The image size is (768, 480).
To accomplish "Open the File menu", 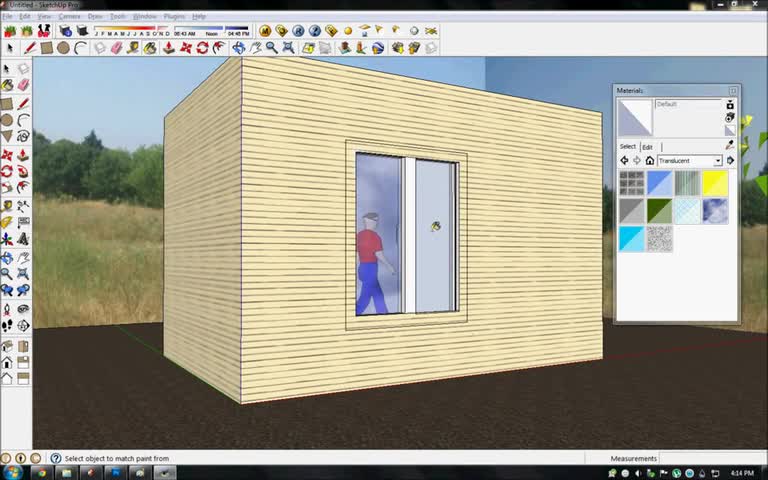I will pyautogui.click(x=7, y=17).
